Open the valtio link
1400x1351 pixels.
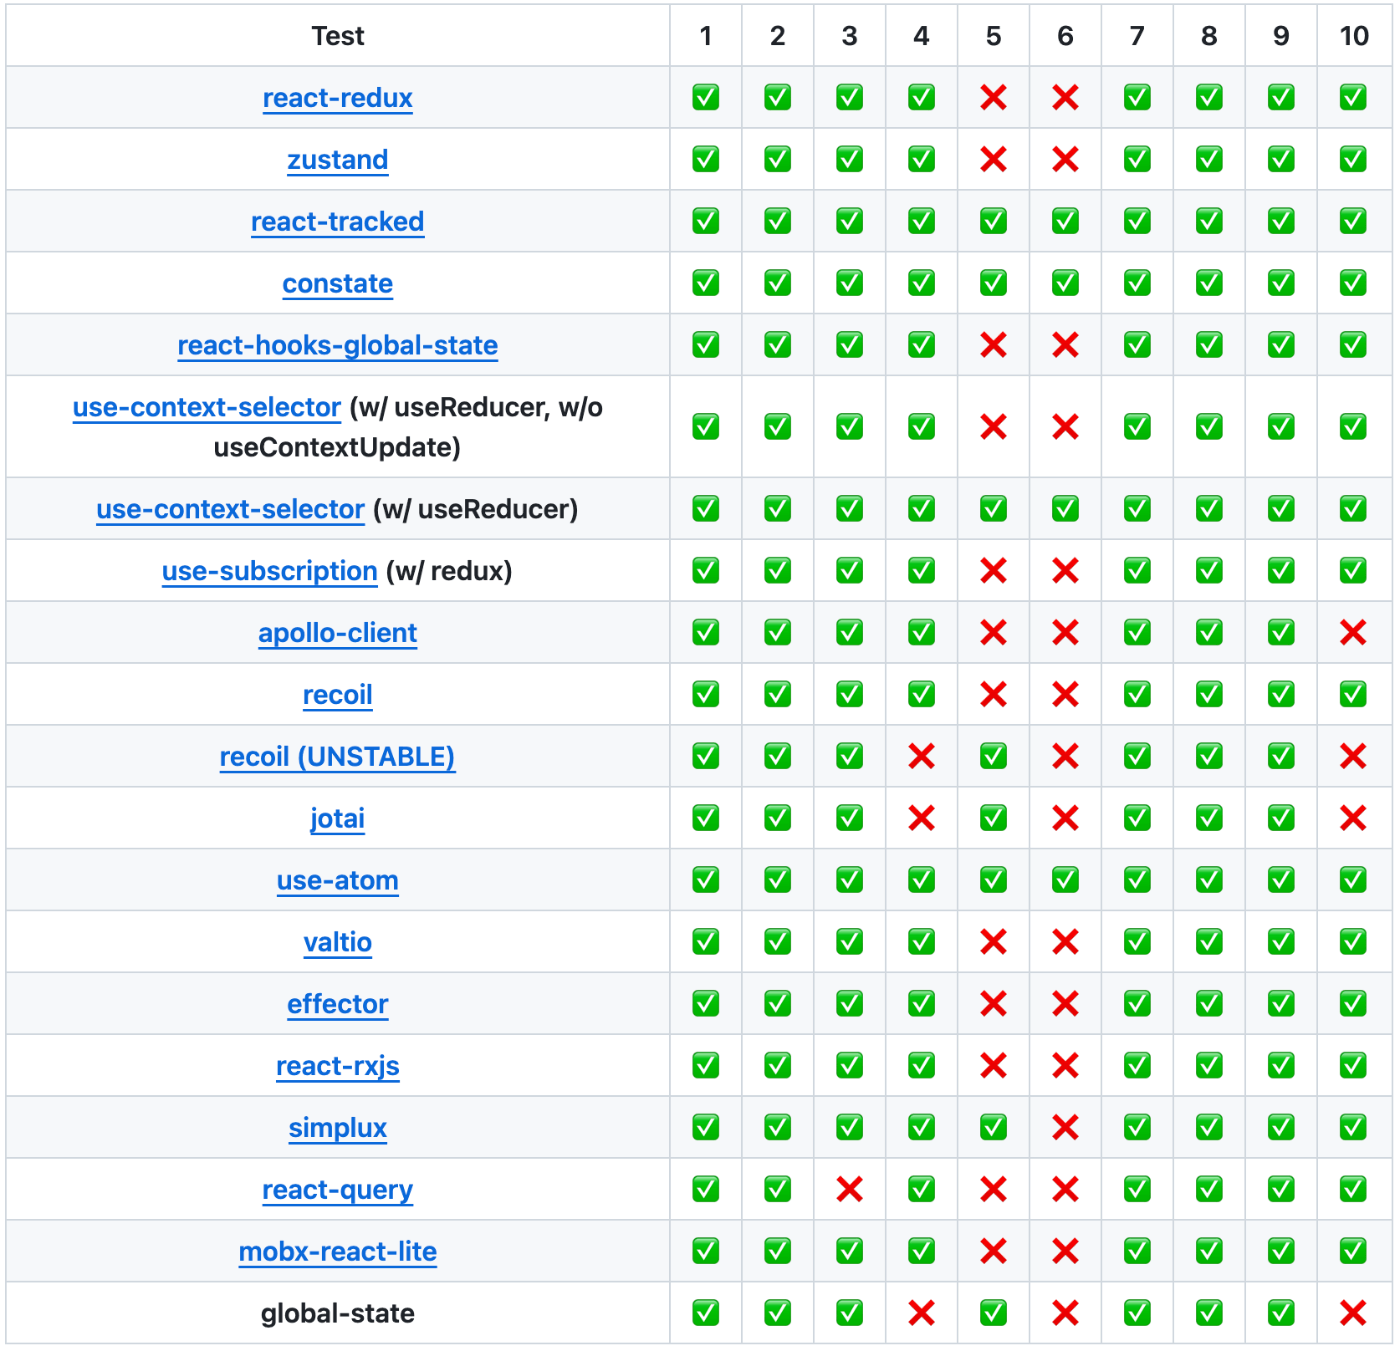[337, 943]
